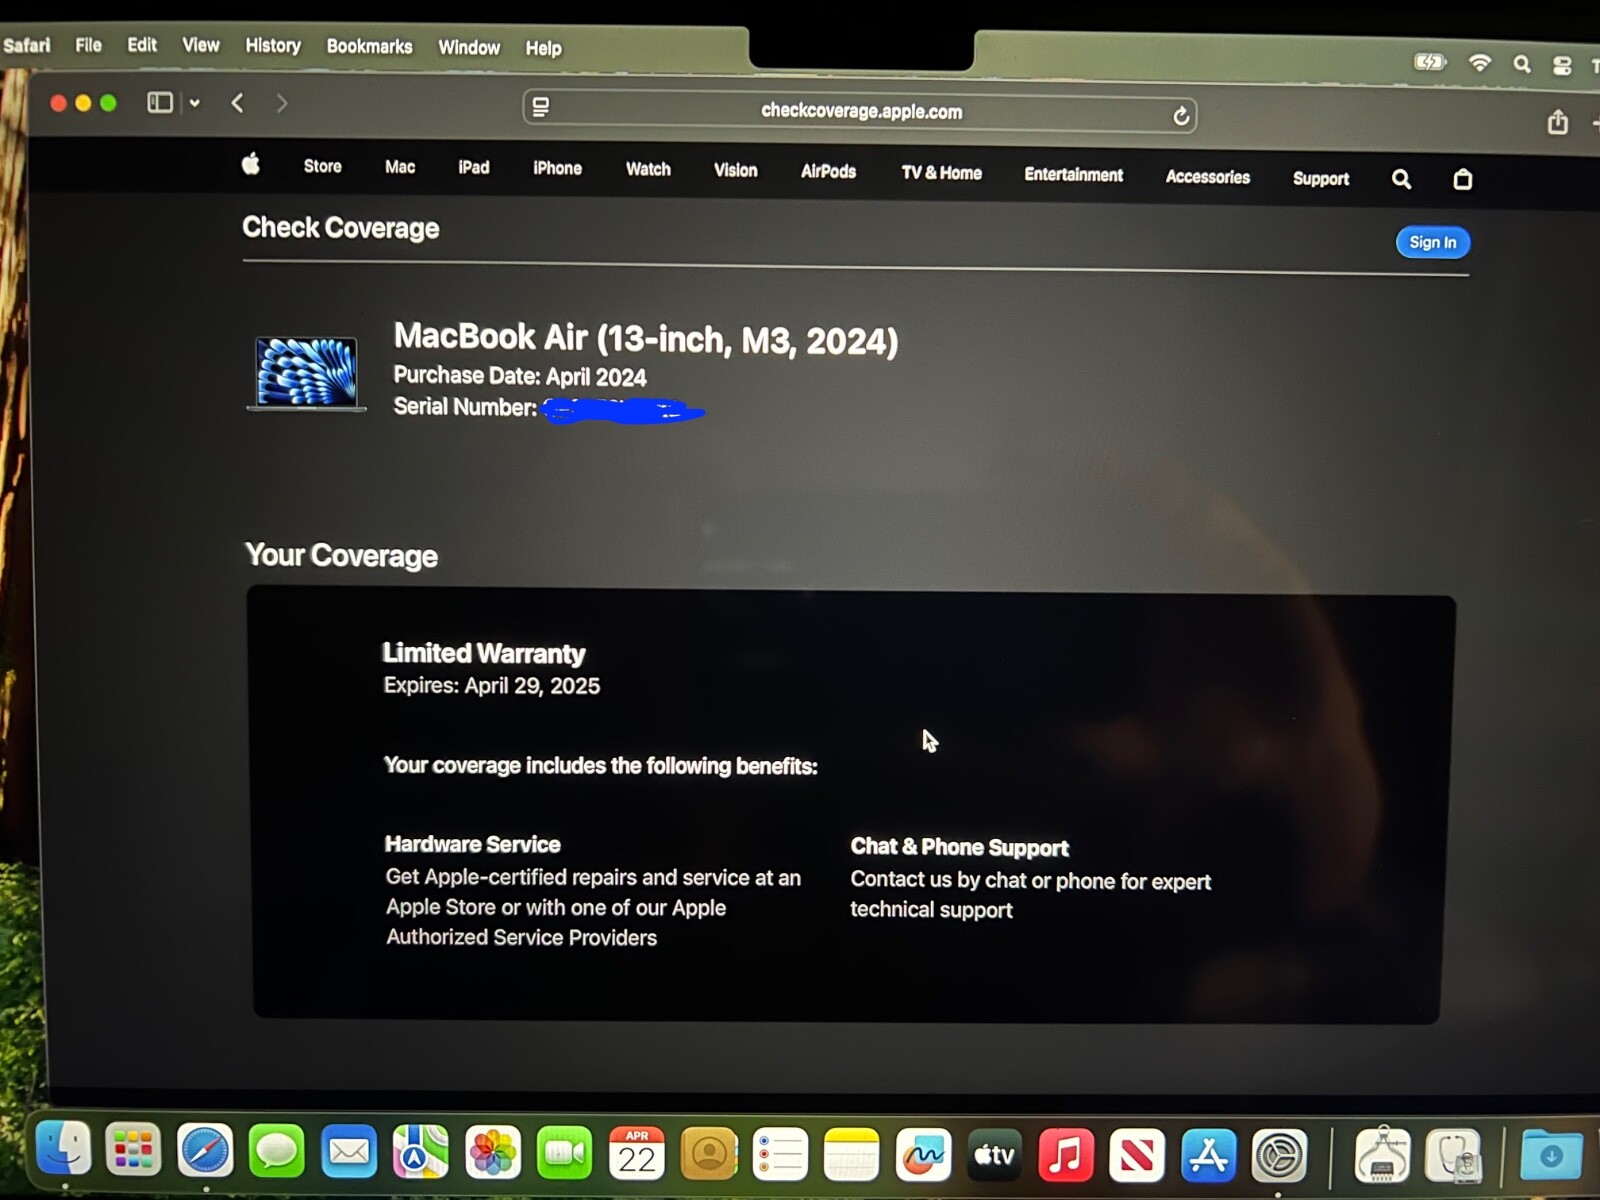Open the Vision navigation link
This screenshot has height=1200, width=1600.
point(735,170)
